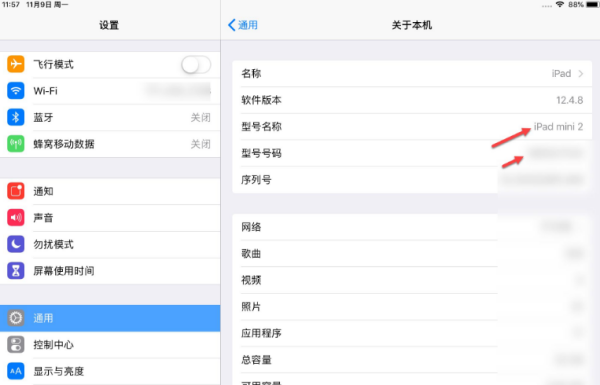Open Control Center (控制中心) icon
This screenshot has width=600, height=385.
[16, 344]
